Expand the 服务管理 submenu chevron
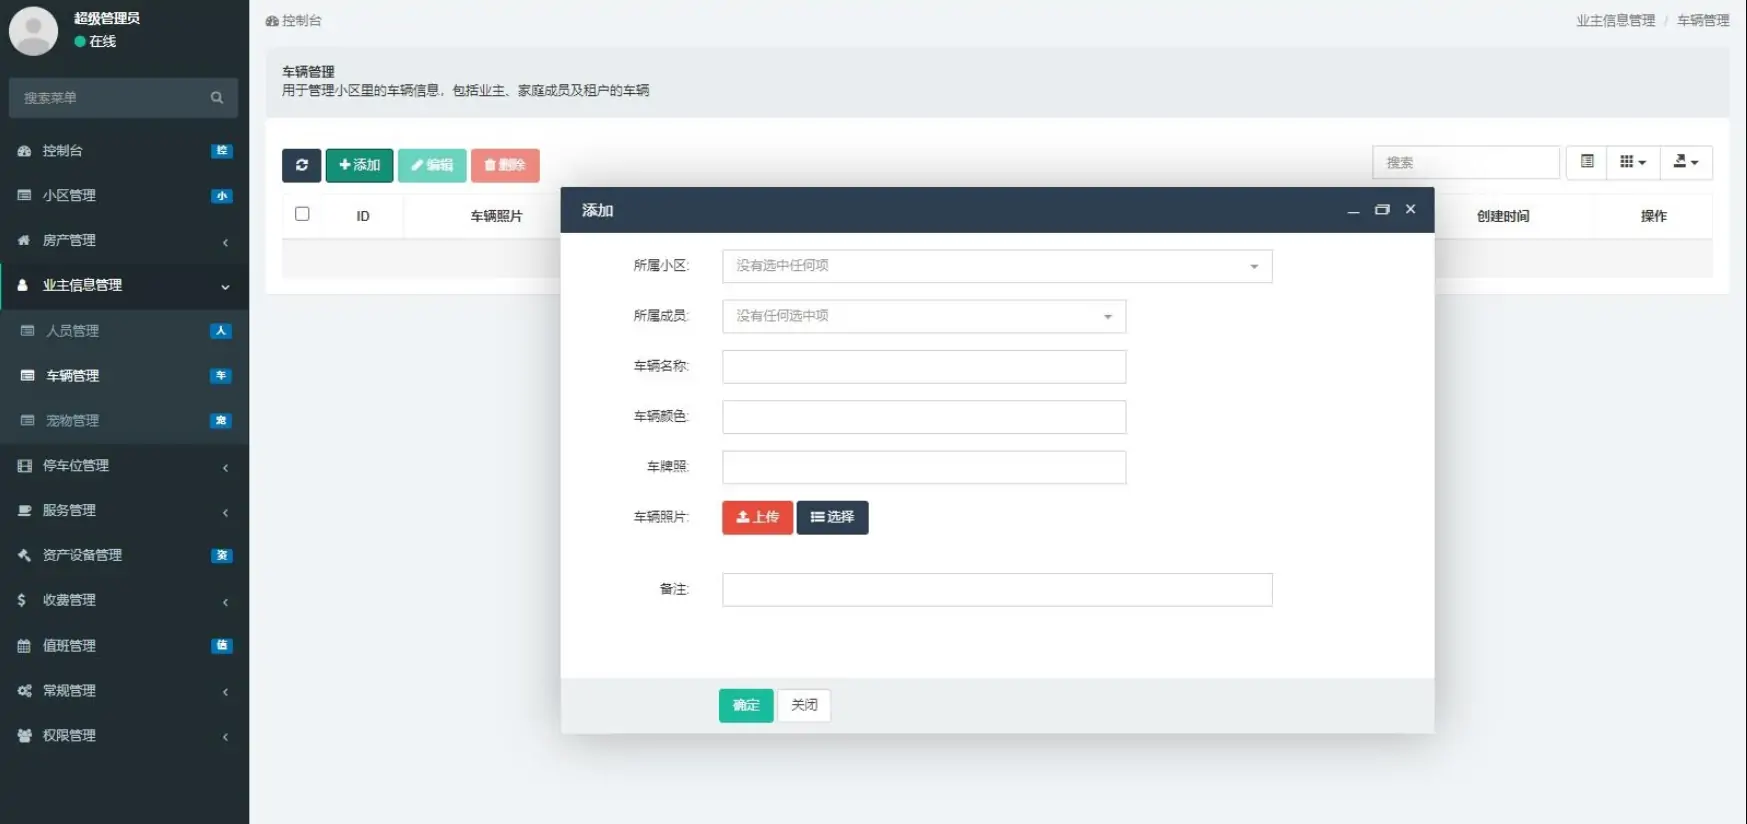The image size is (1747, 824). click(x=225, y=512)
